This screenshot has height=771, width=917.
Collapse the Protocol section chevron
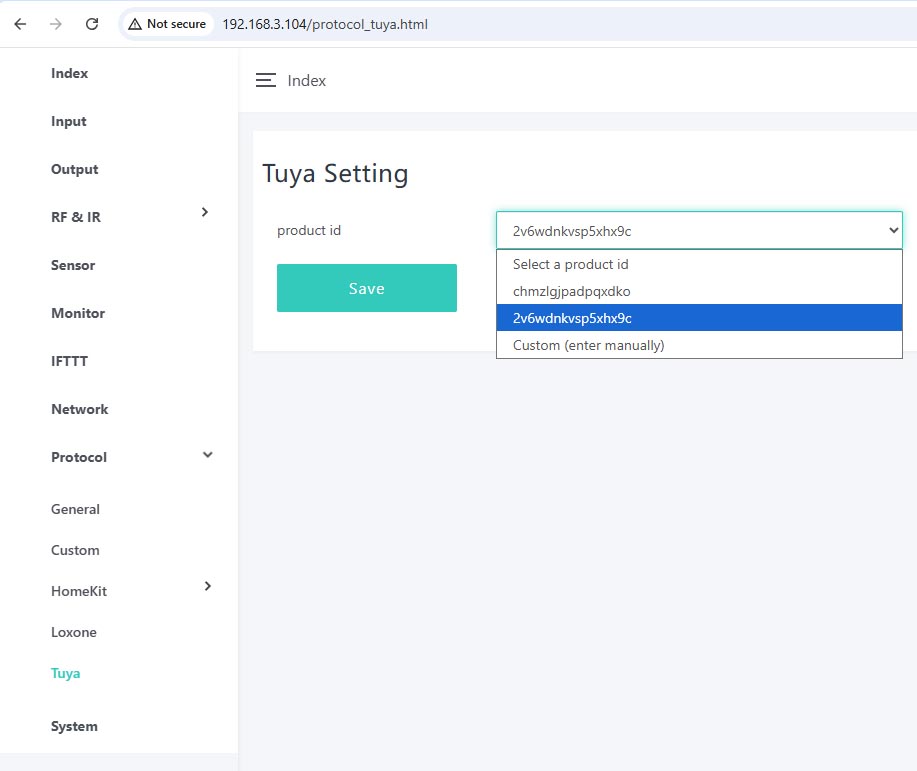click(207, 455)
